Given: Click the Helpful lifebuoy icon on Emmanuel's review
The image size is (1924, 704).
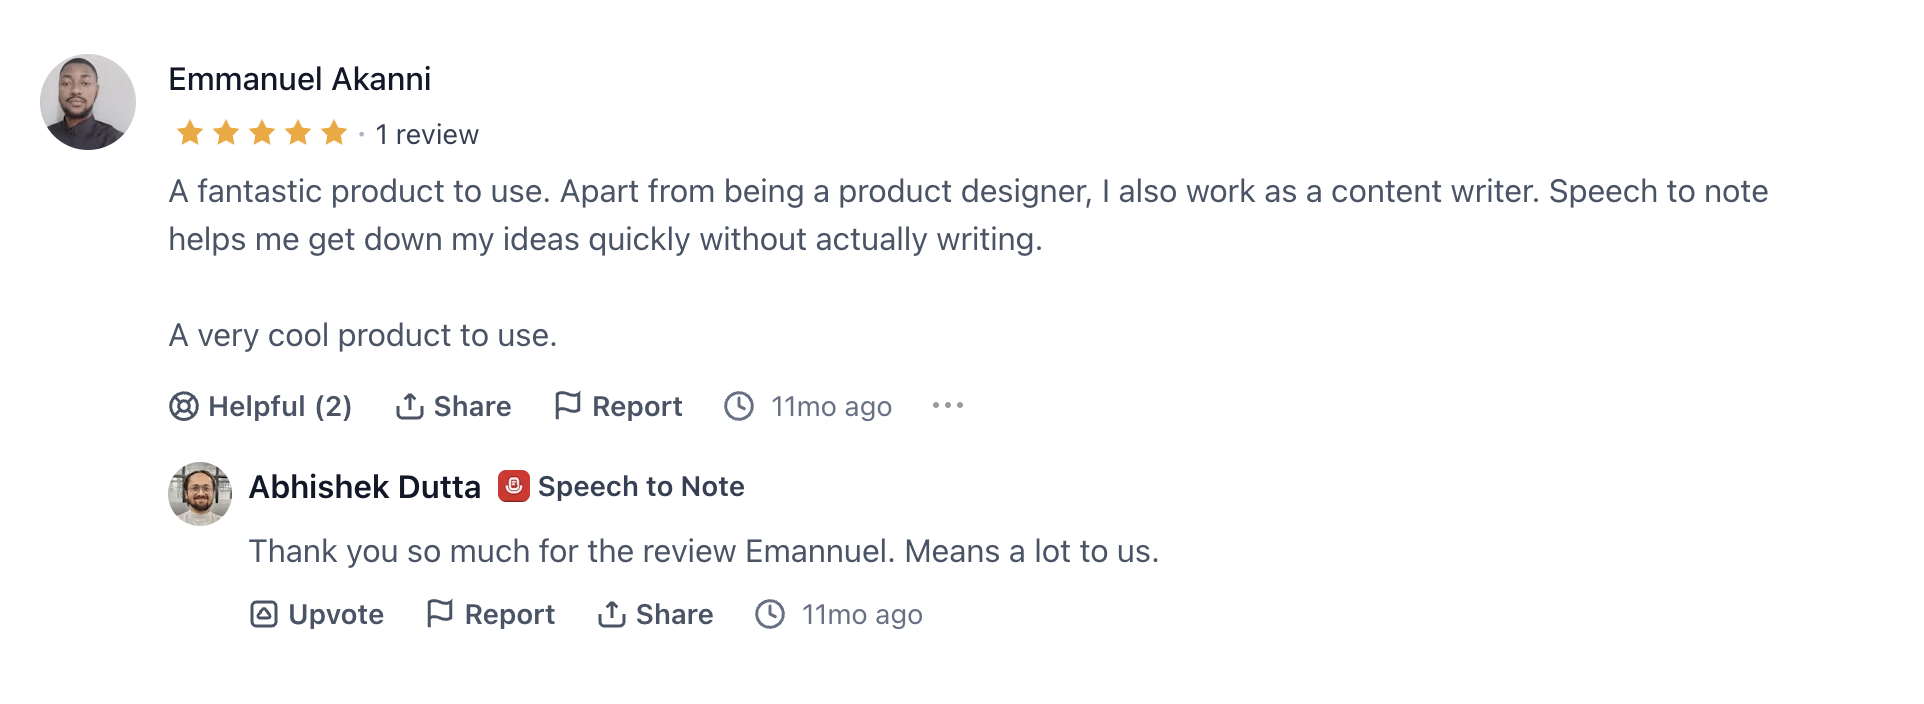Looking at the screenshot, I should [x=184, y=406].
